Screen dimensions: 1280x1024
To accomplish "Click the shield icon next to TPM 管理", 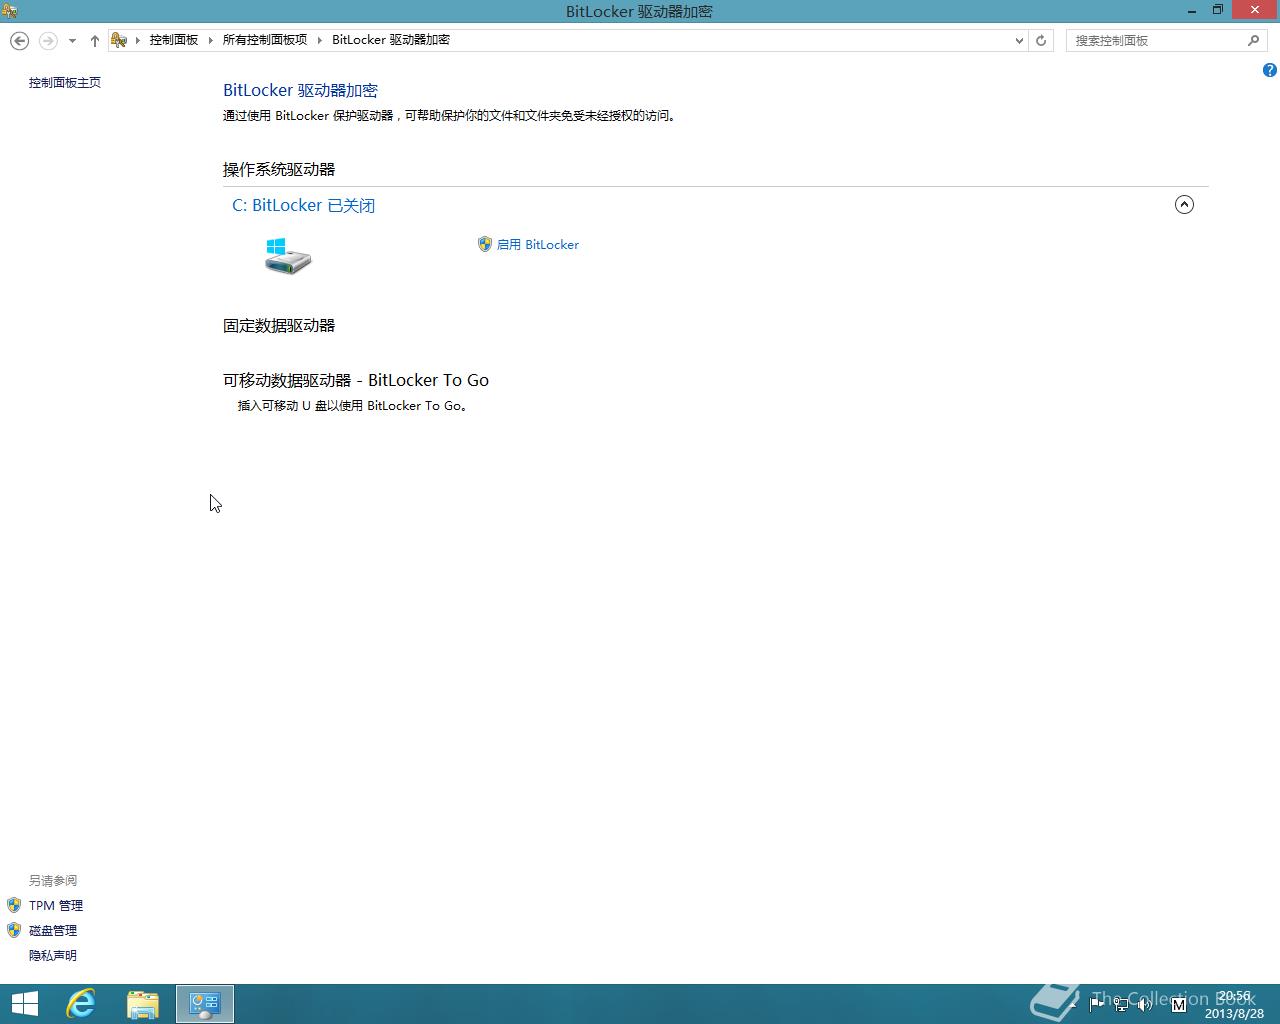I will 14,905.
